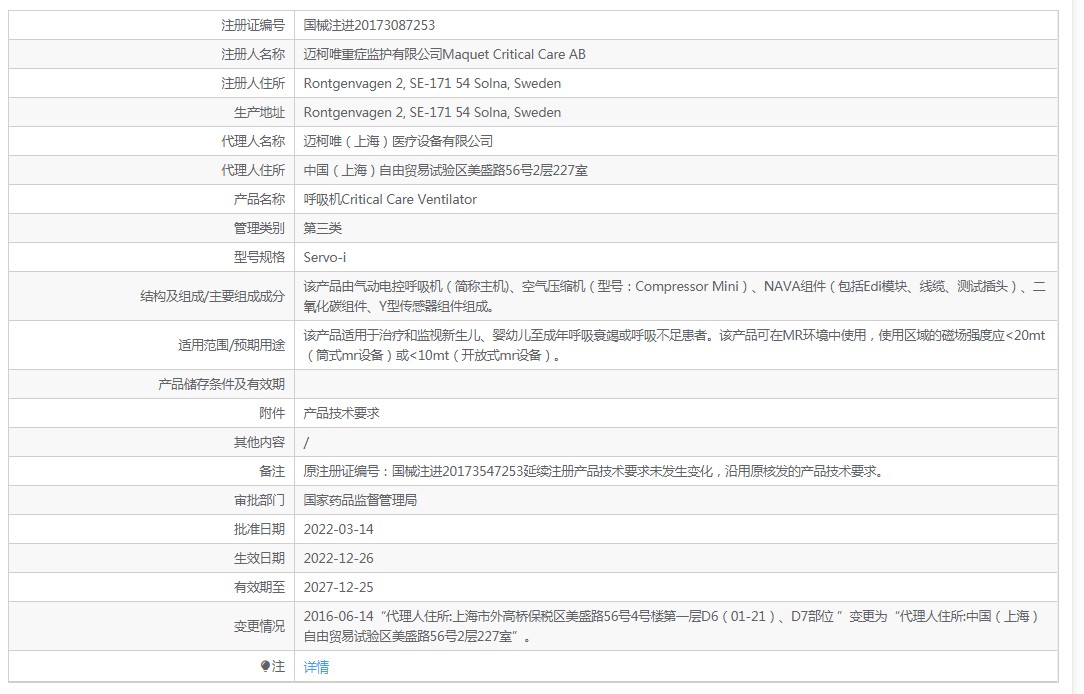The height and width of the screenshot is (694, 1084).
Task: Click management class 第三类
Action: (322, 229)
